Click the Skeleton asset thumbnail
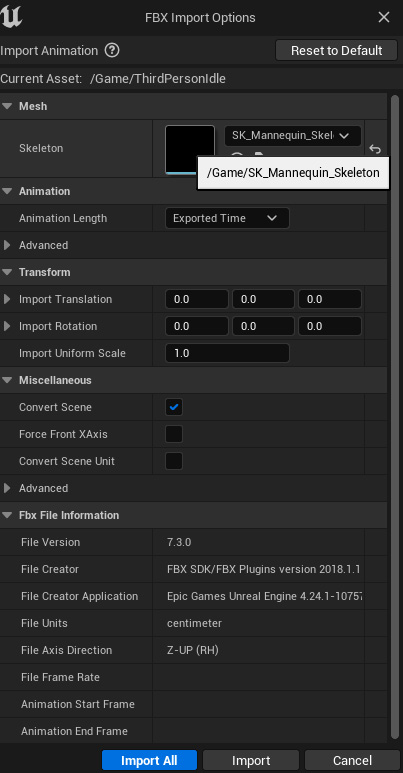 coord(190,149)
